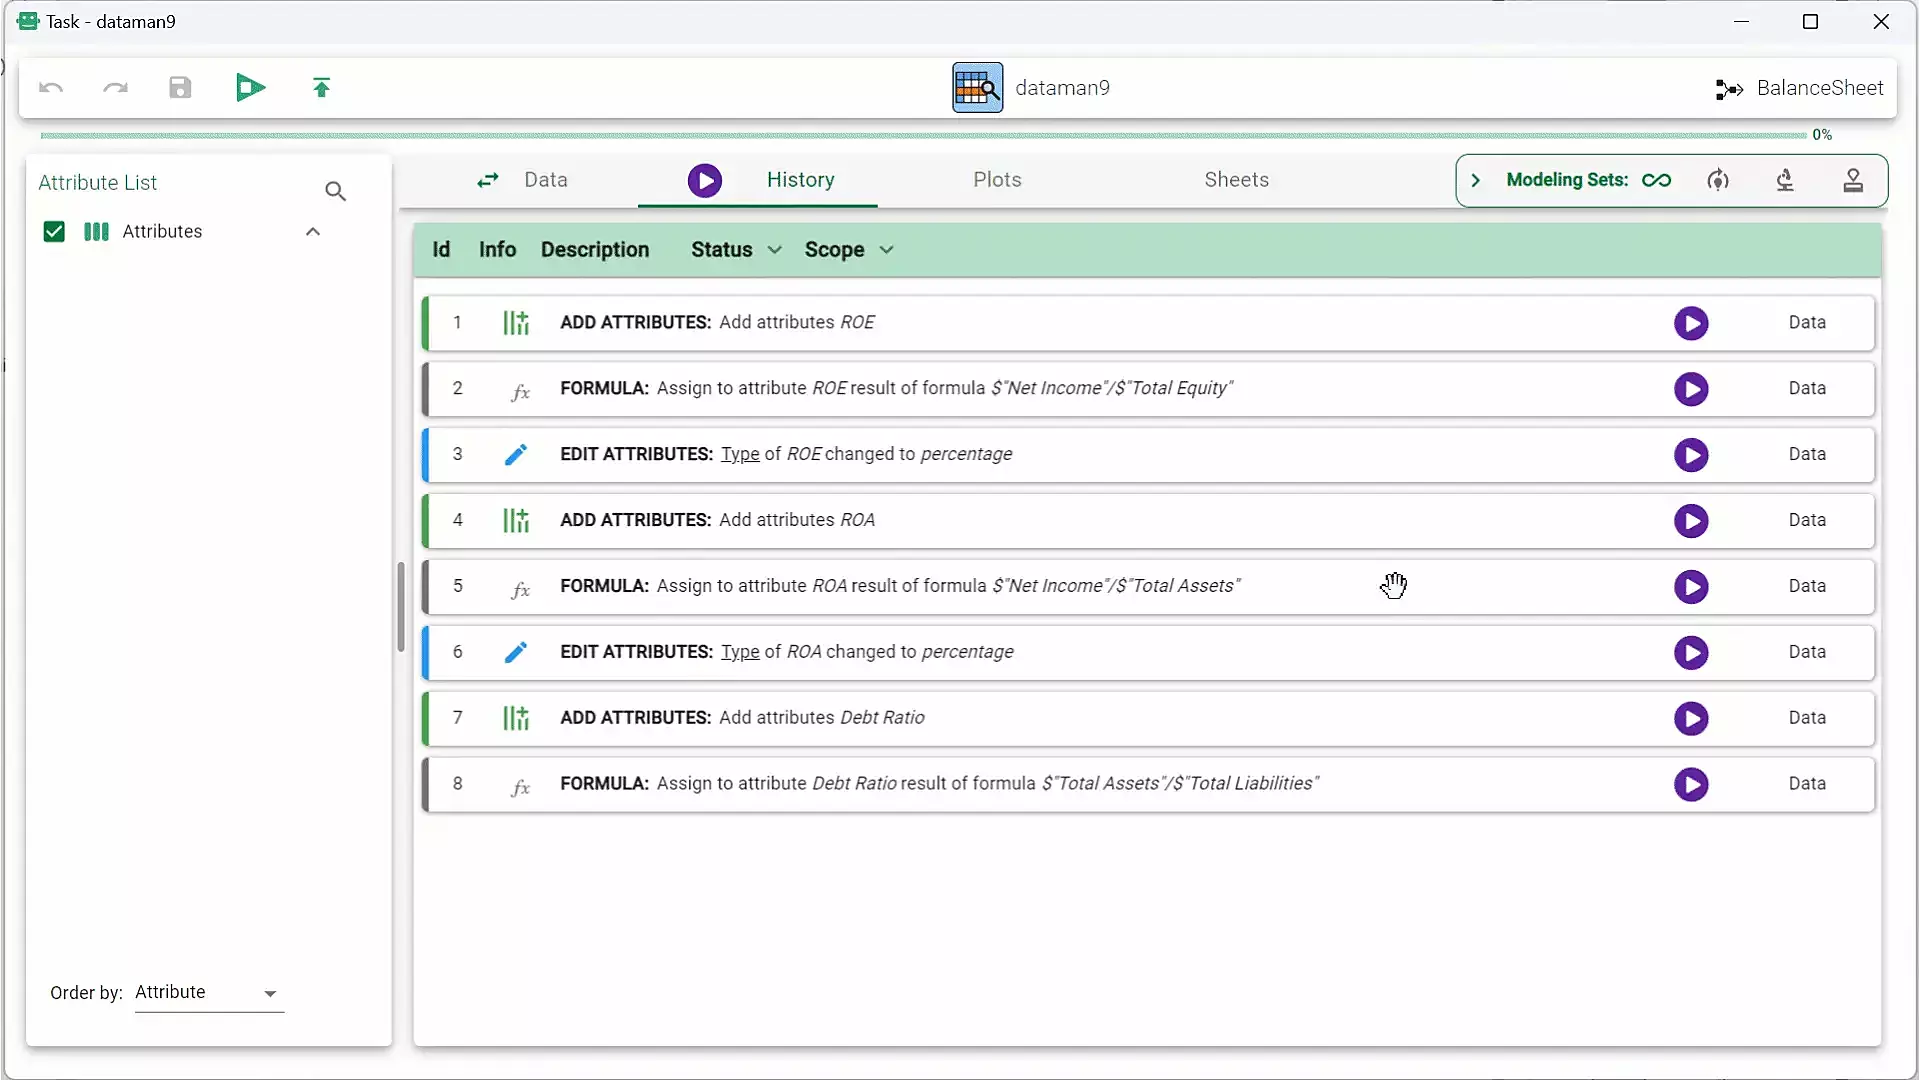Run step 6 ROA type change

[x=1691, y=653]
